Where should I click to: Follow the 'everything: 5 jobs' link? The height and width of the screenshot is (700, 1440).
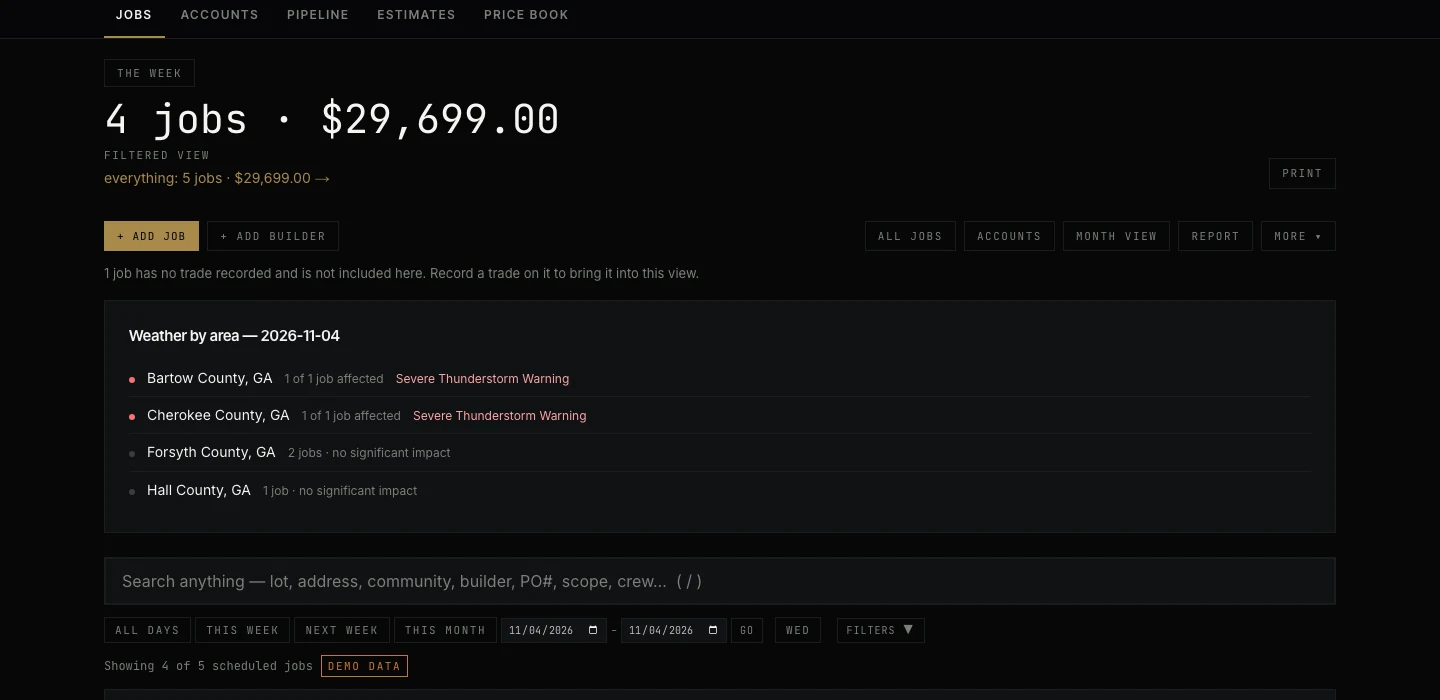[217, 178]
